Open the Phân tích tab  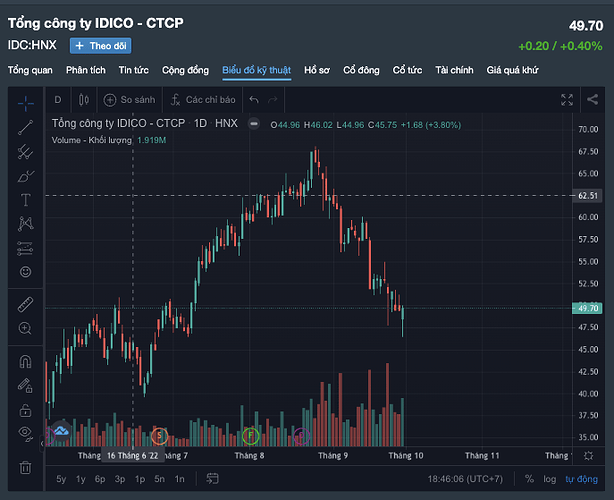86,70
